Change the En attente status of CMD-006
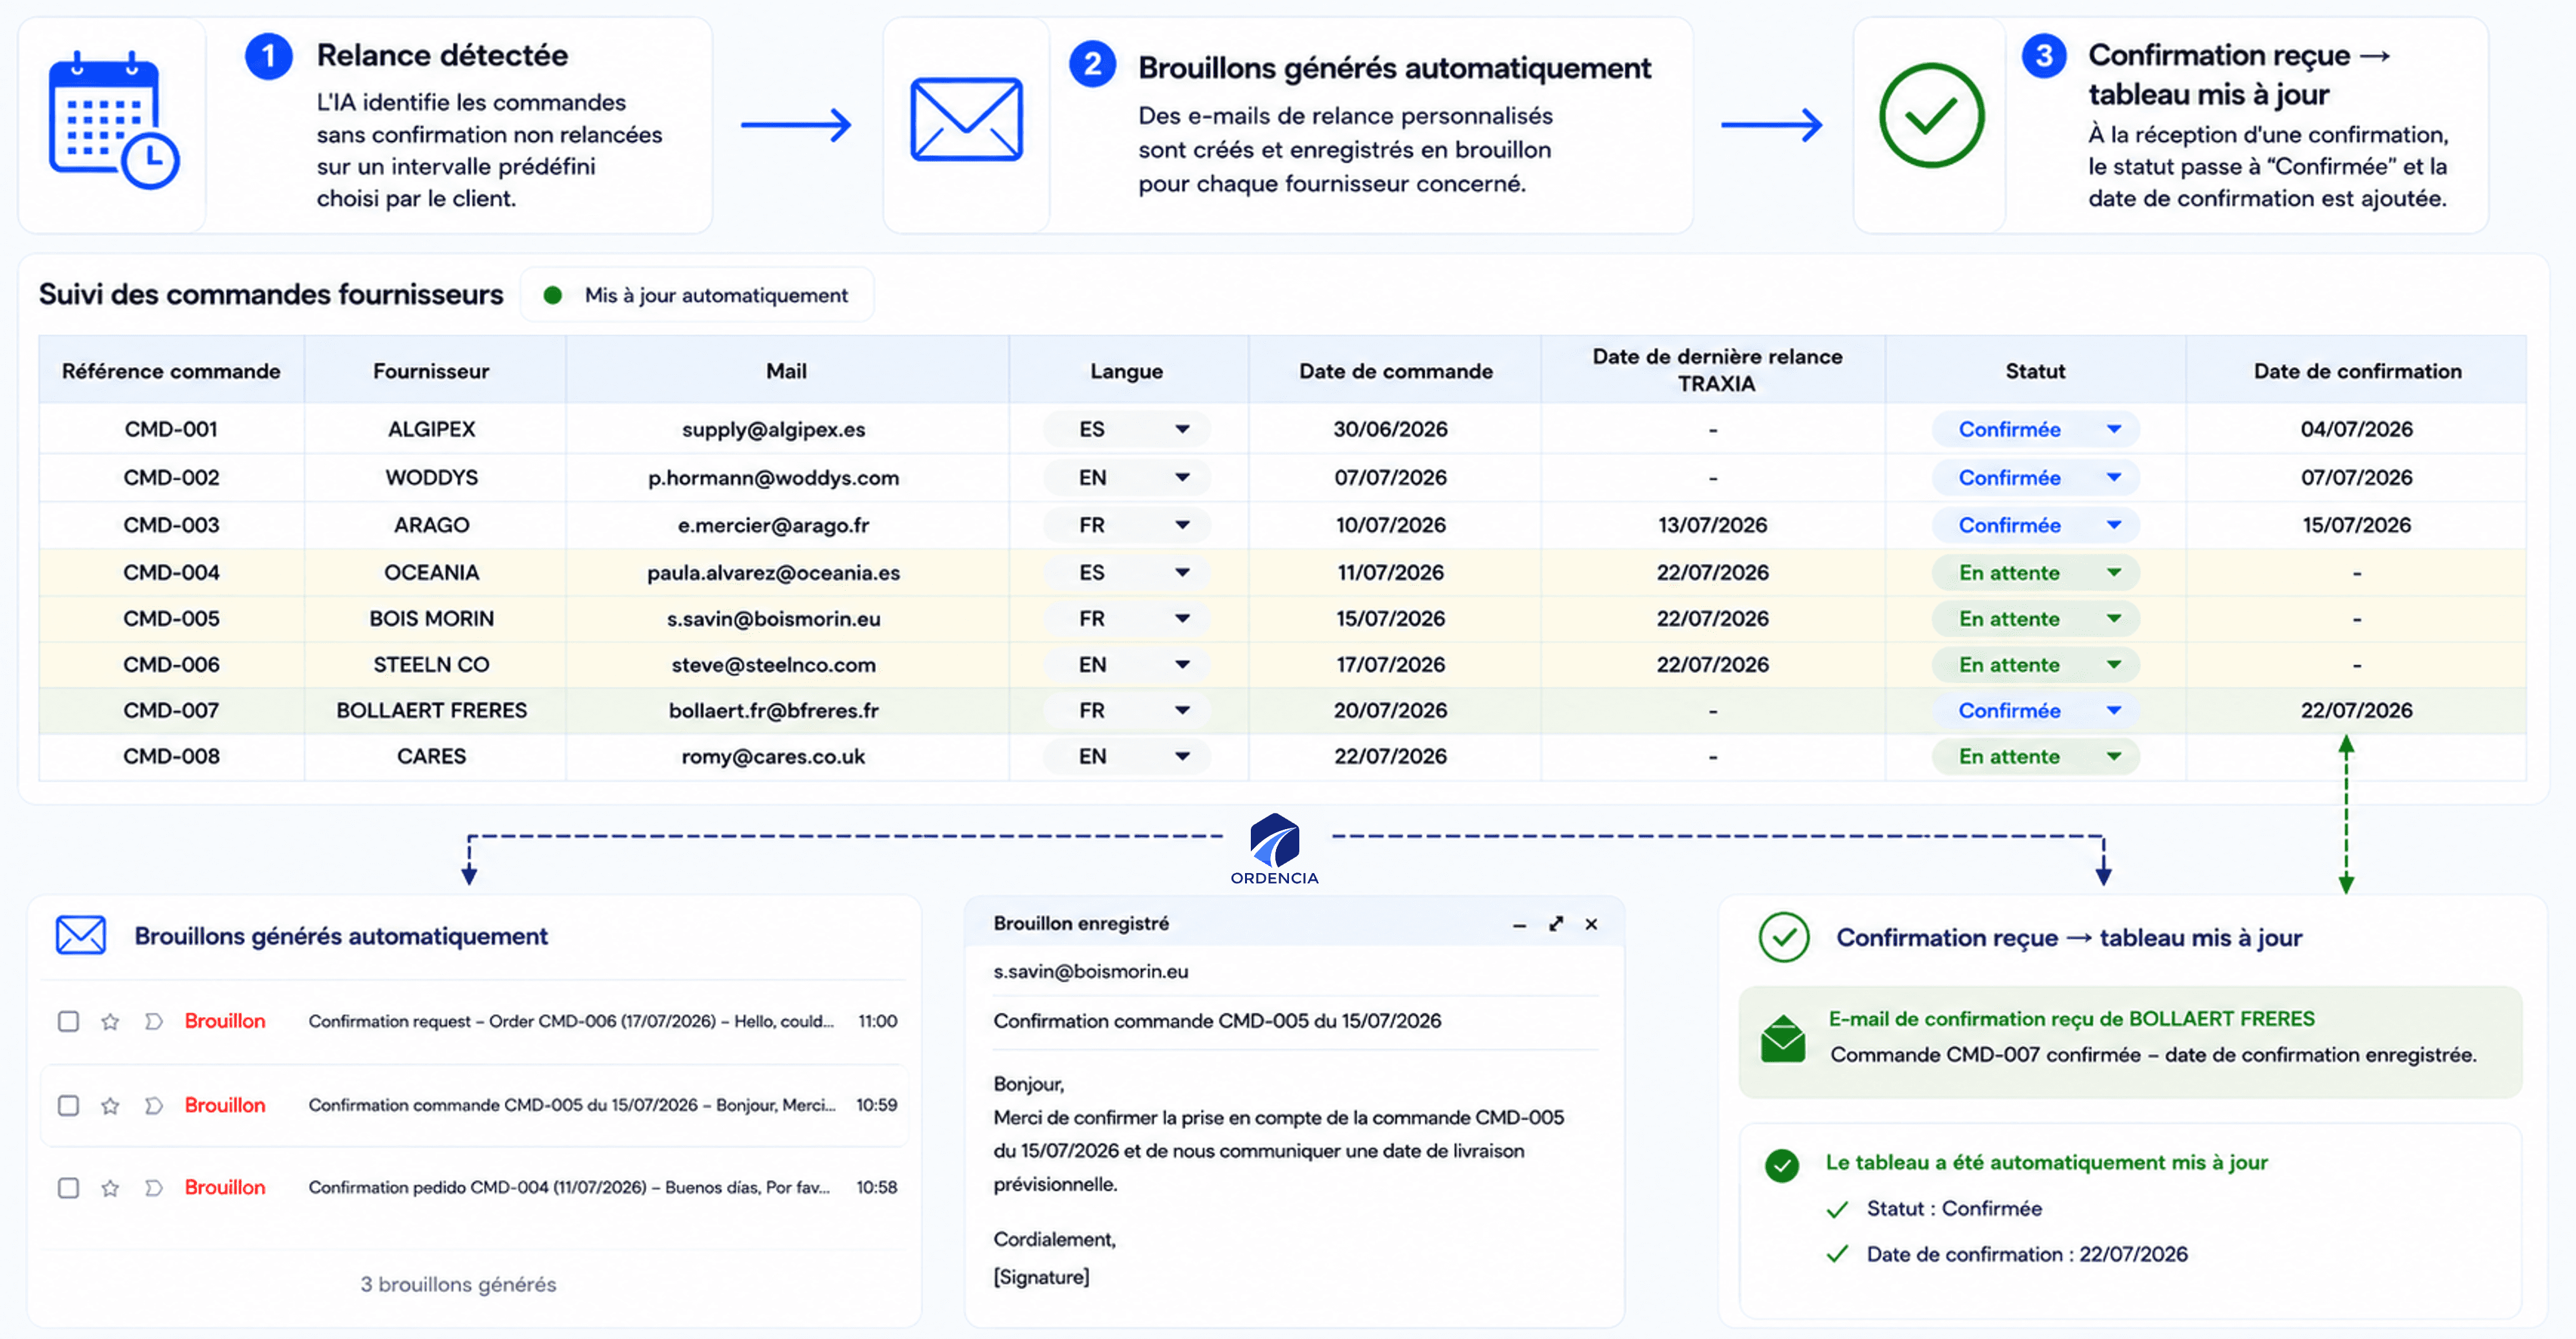2576x1339 pixels. click(x=2035, y=665)
